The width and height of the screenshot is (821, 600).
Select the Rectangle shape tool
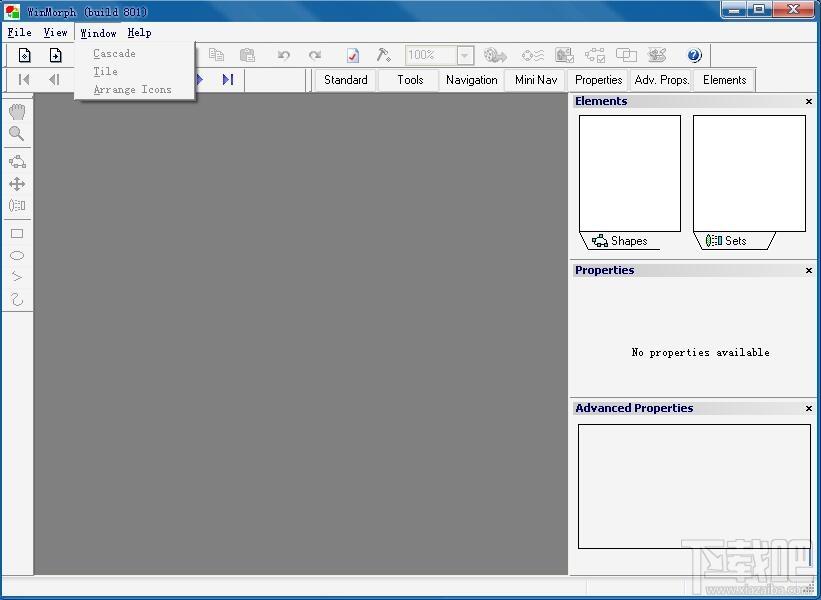17,234
